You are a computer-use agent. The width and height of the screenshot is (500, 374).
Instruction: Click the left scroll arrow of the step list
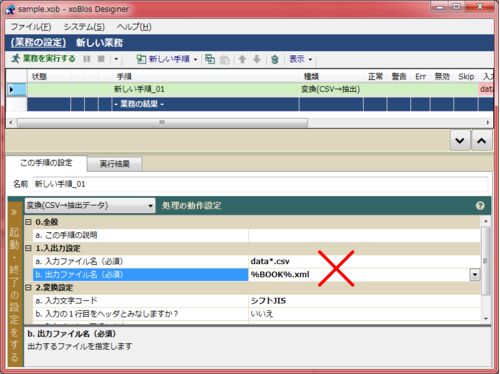pos(11,123)
